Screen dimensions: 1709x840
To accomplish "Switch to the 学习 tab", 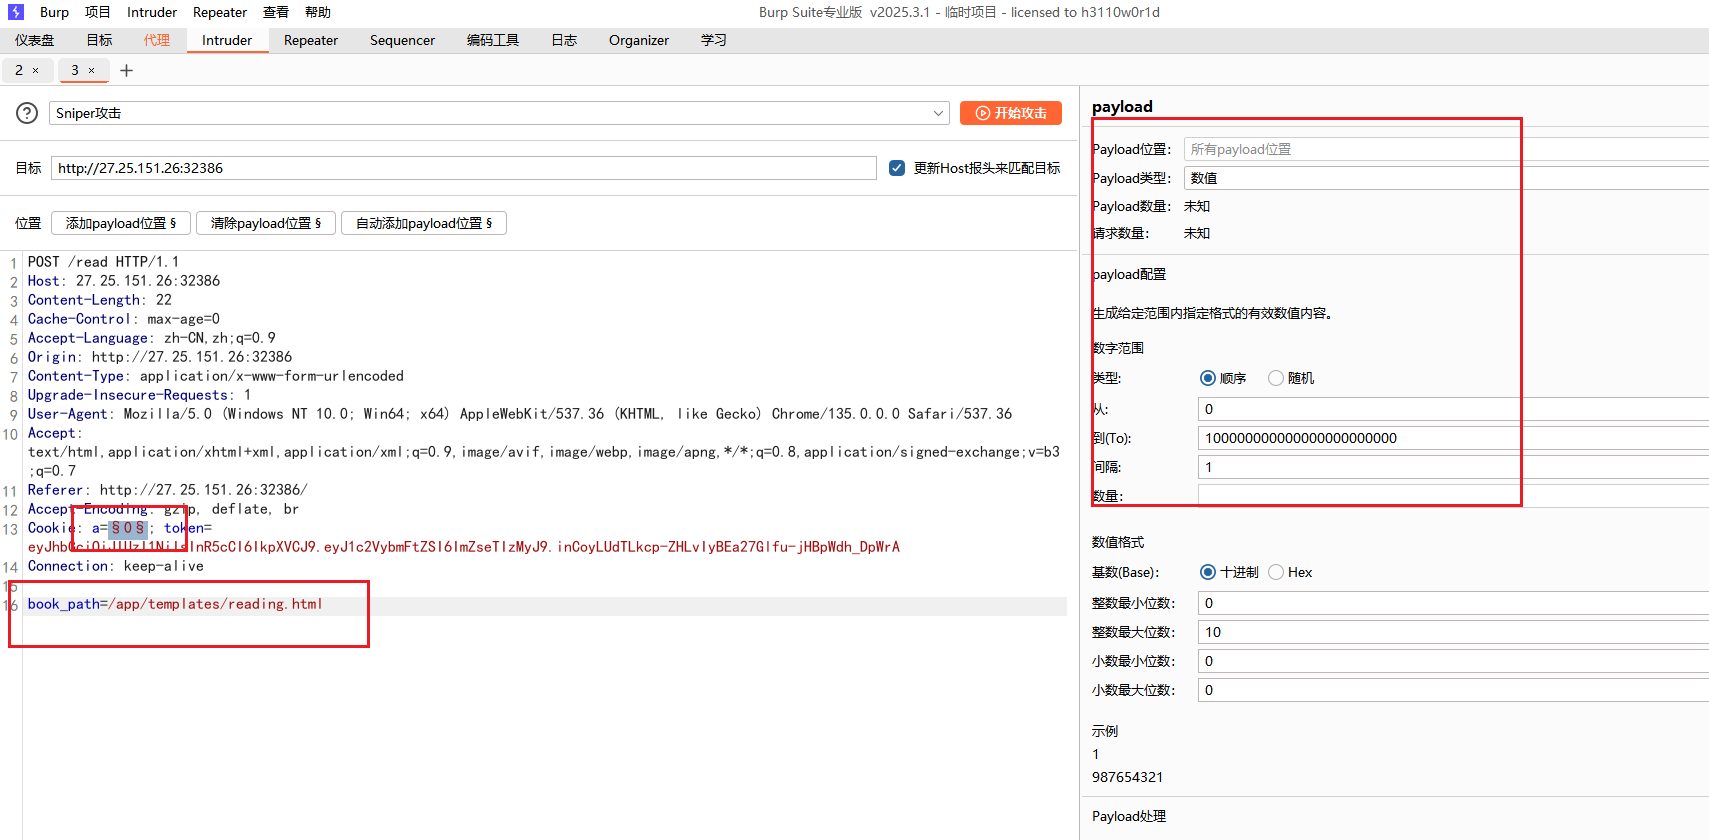I will (x=714, y=40).
